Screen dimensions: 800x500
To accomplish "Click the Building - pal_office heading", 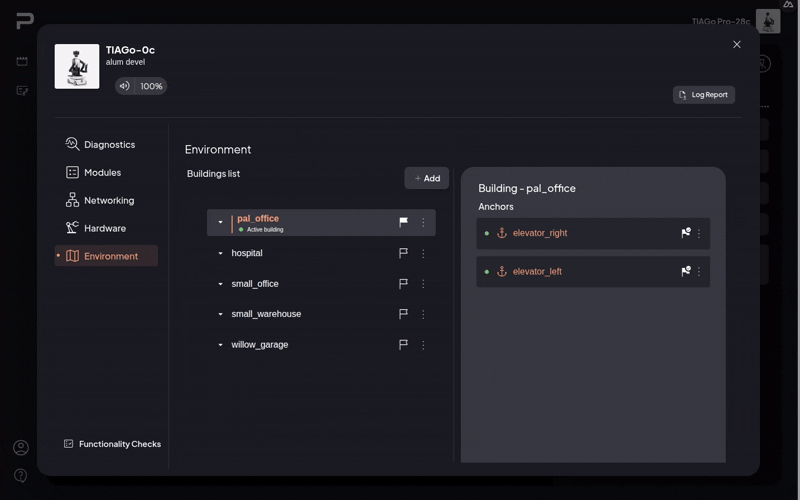I will click(x=527, y=188).
